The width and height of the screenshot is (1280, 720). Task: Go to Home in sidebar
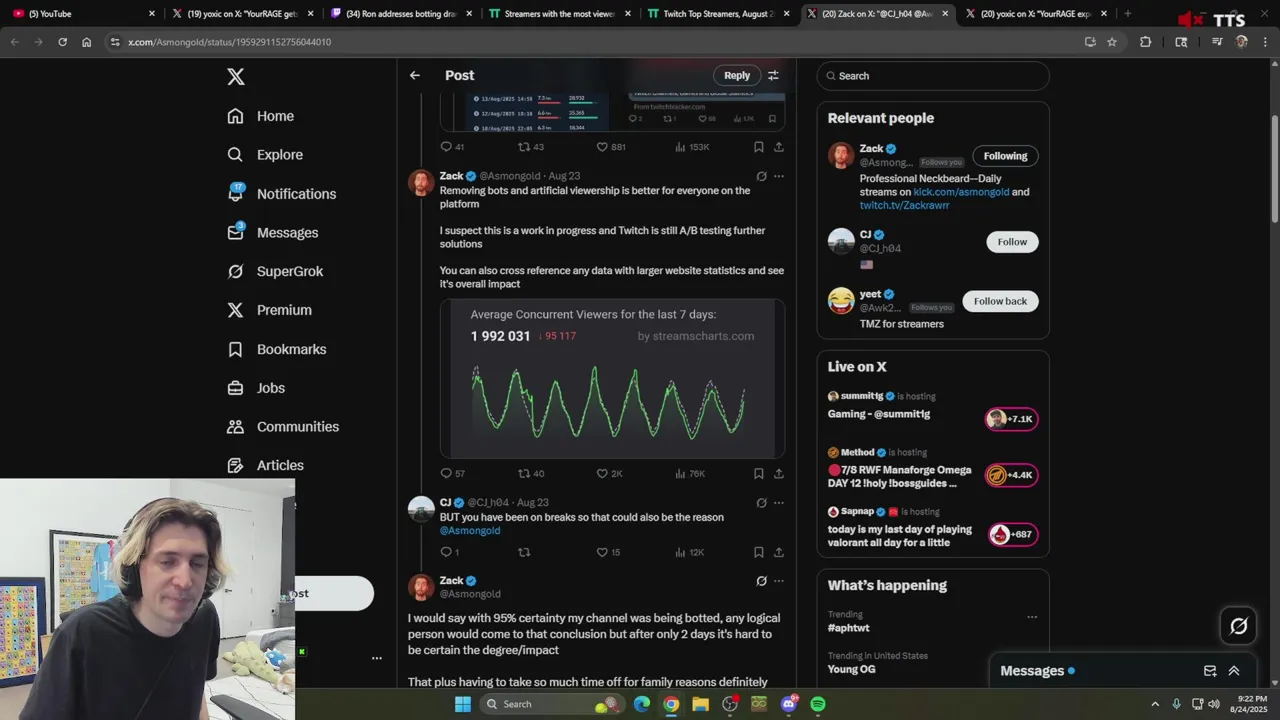[x=261, y=116]
